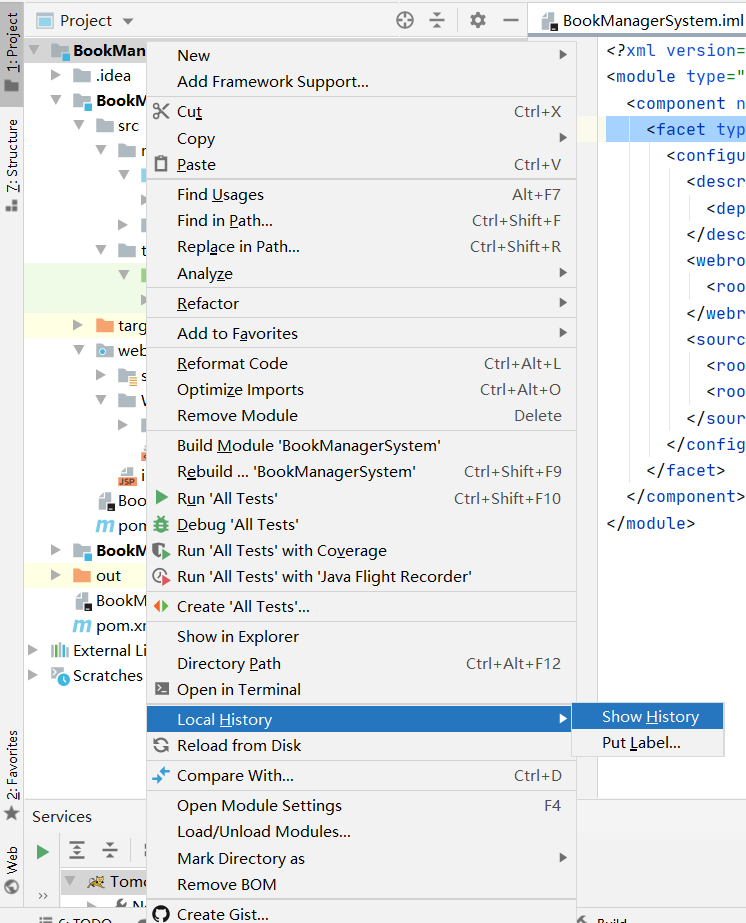The width and height of the screenshot is (746, 923).
Task: Choose Reformat Code
Action: (361, 363)
